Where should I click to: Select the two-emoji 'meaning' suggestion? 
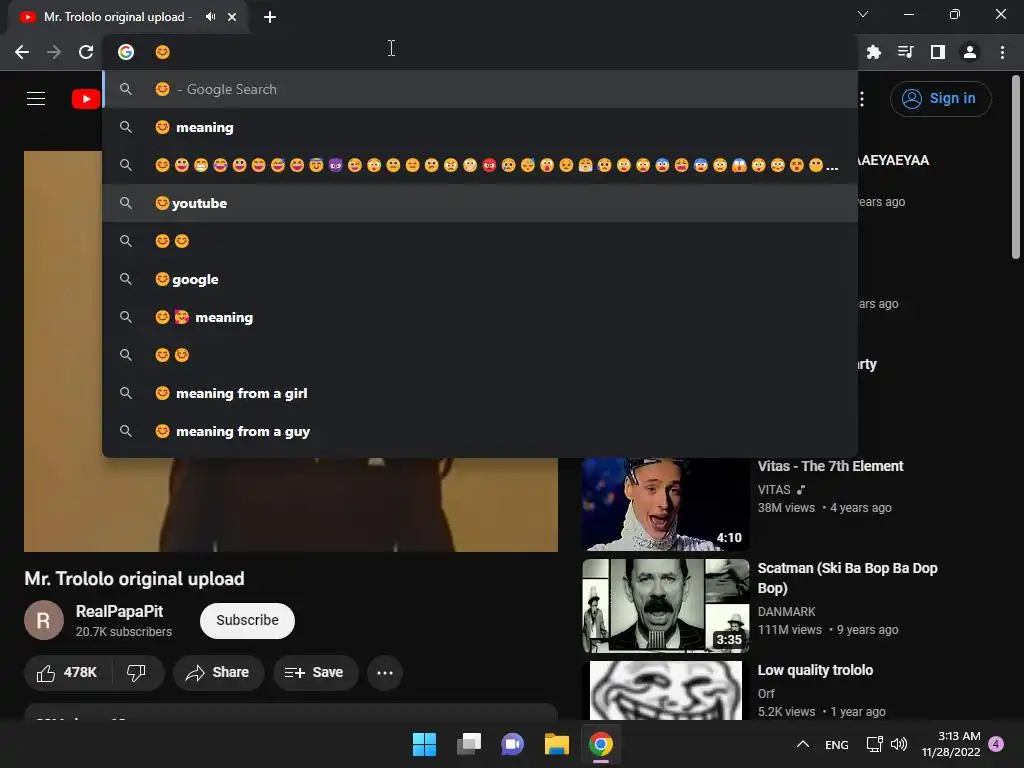480,317
